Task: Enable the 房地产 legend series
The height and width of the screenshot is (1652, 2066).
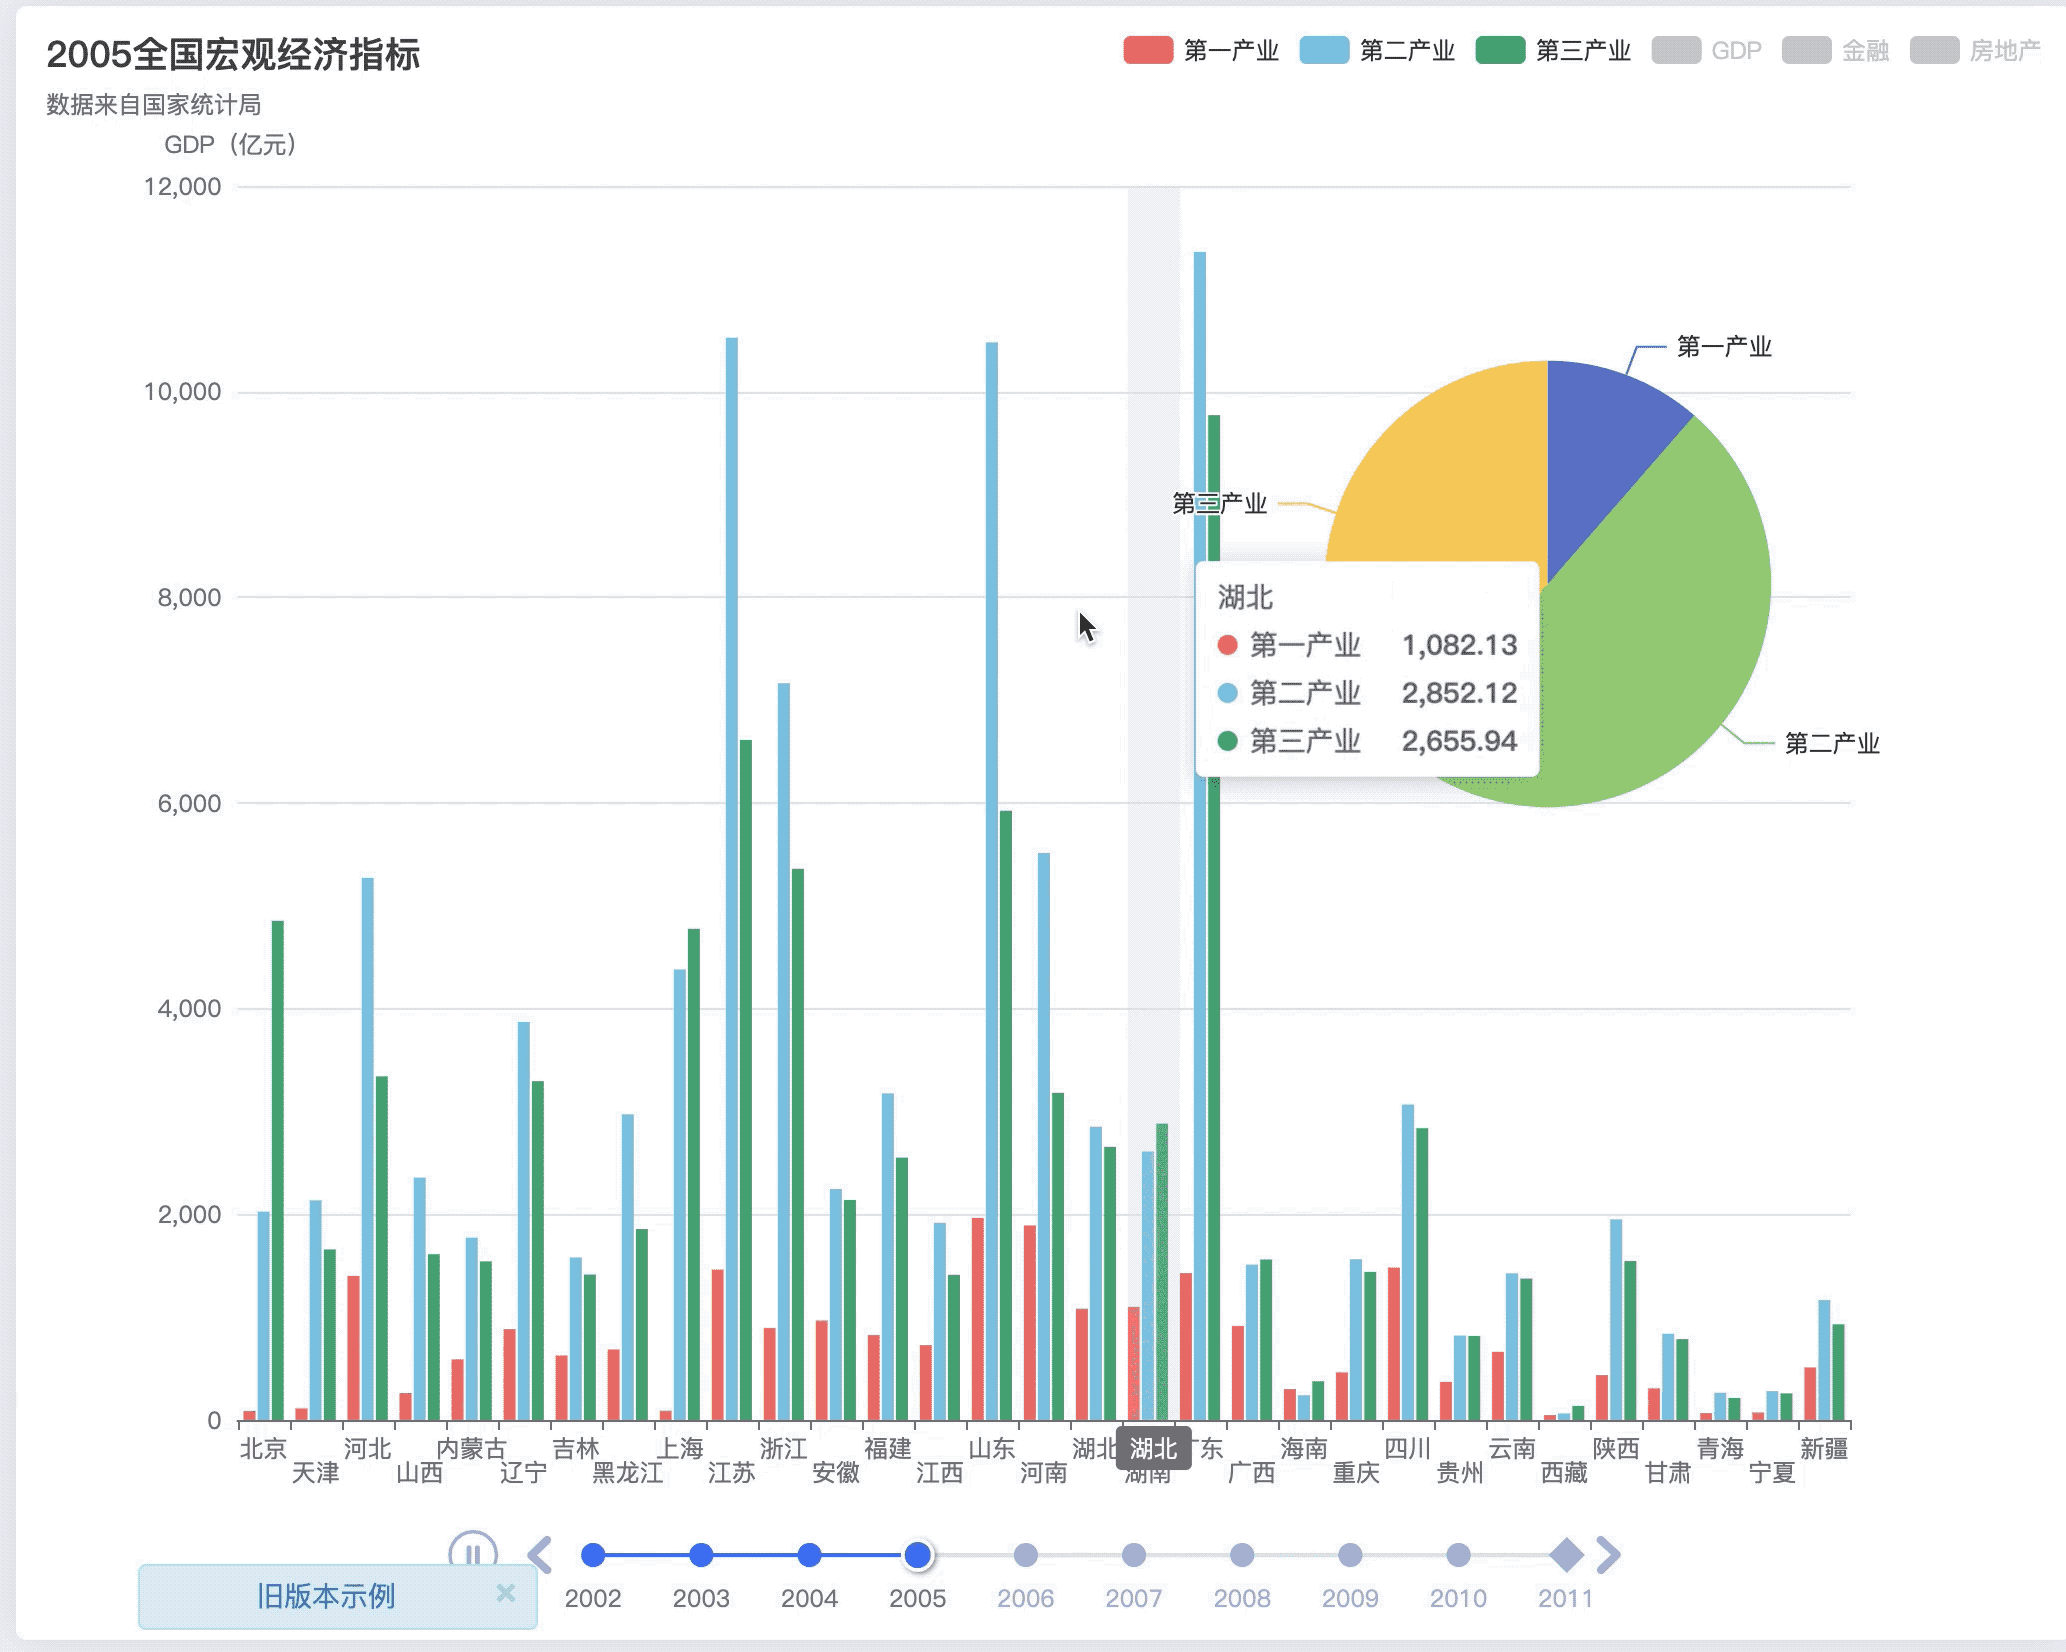Action: pos(1975,50)
